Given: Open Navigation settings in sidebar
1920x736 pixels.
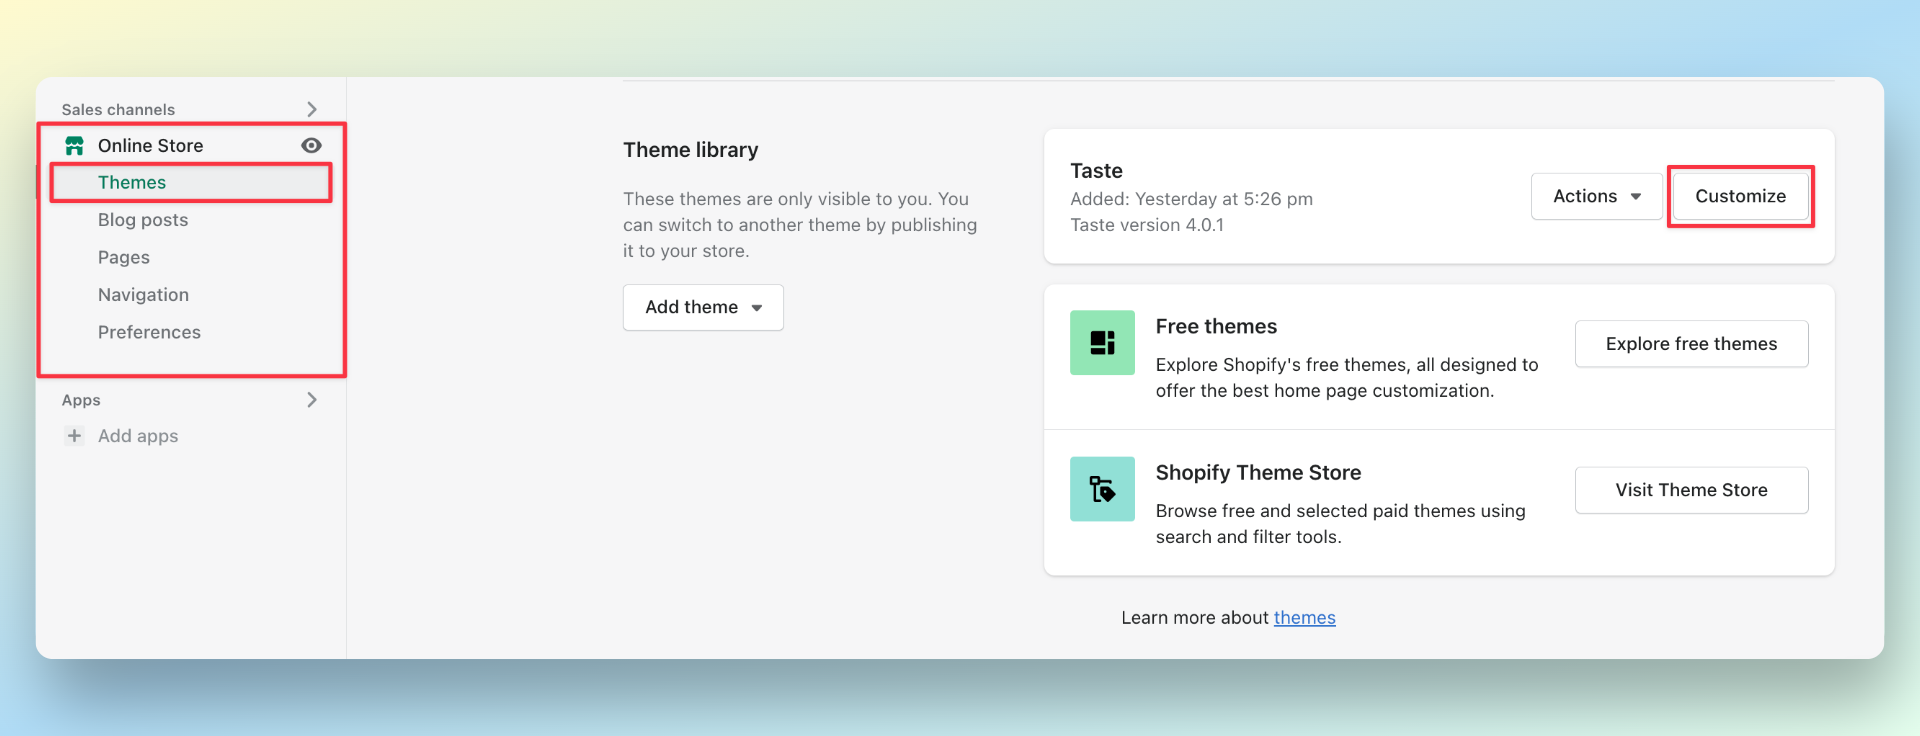Looking at the screenshot, I should (143, 295).
